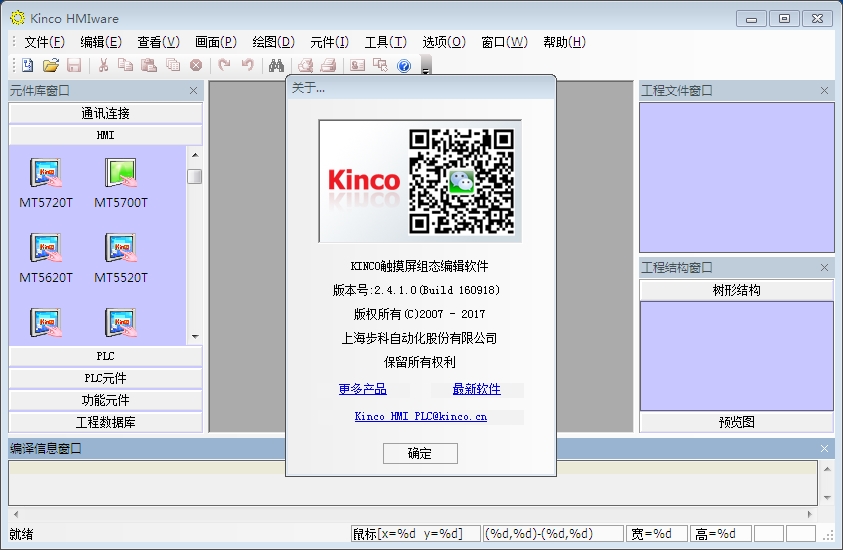Select the MT5520T HMI device icon

coord(121,249)
